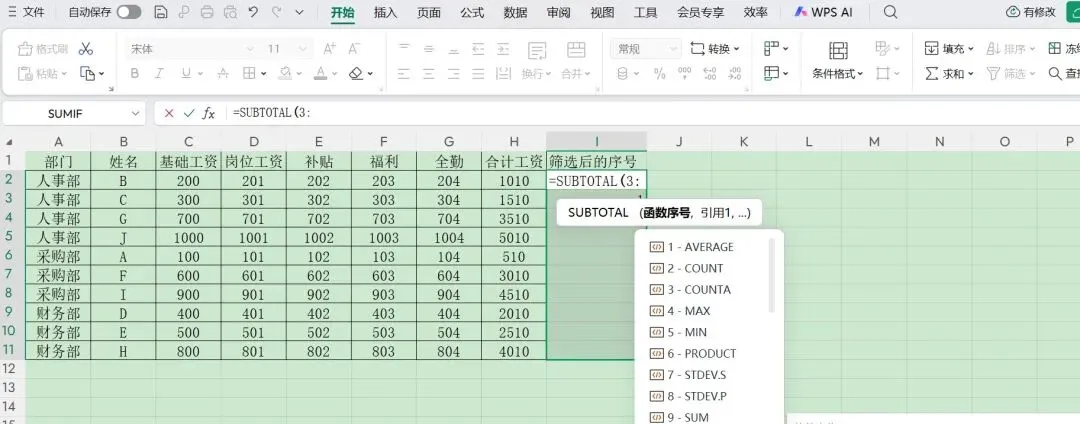Select row header 5
Image resolution: width=1080 pixels, height=424 pixels.
click(x=10, y=237)
